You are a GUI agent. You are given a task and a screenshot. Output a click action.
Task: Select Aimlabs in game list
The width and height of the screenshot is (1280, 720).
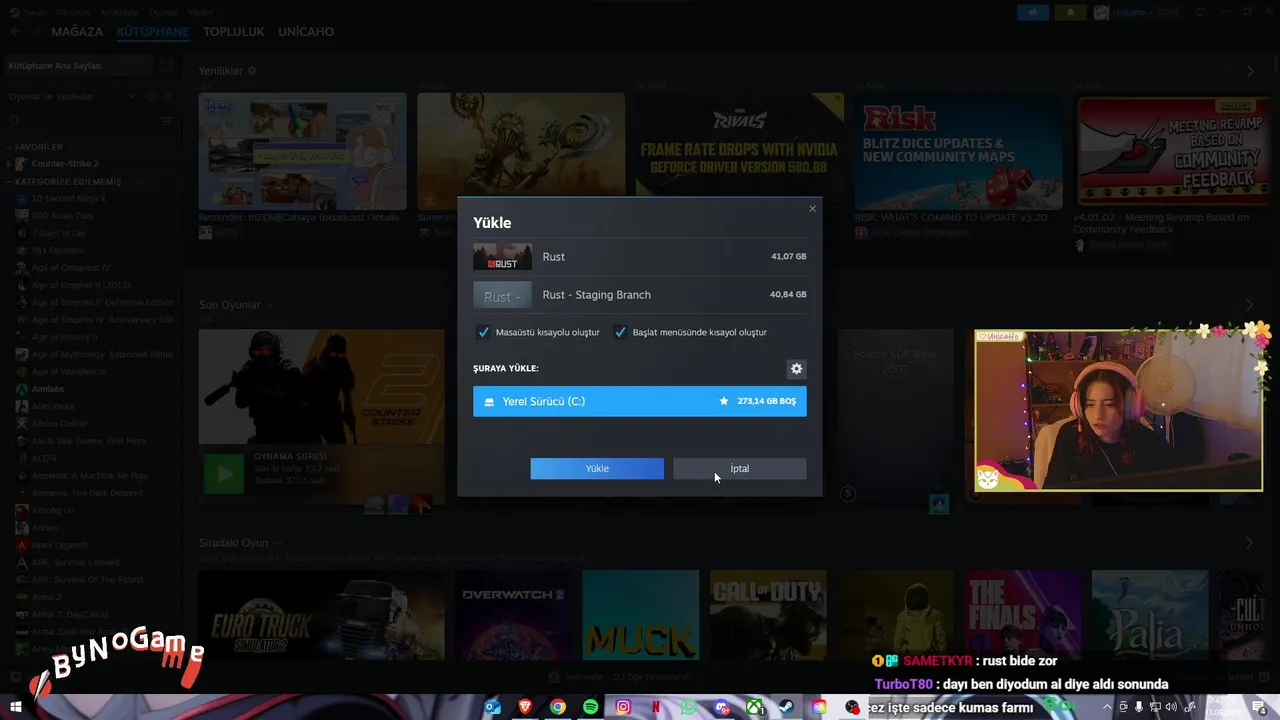(x=47, y=389)
